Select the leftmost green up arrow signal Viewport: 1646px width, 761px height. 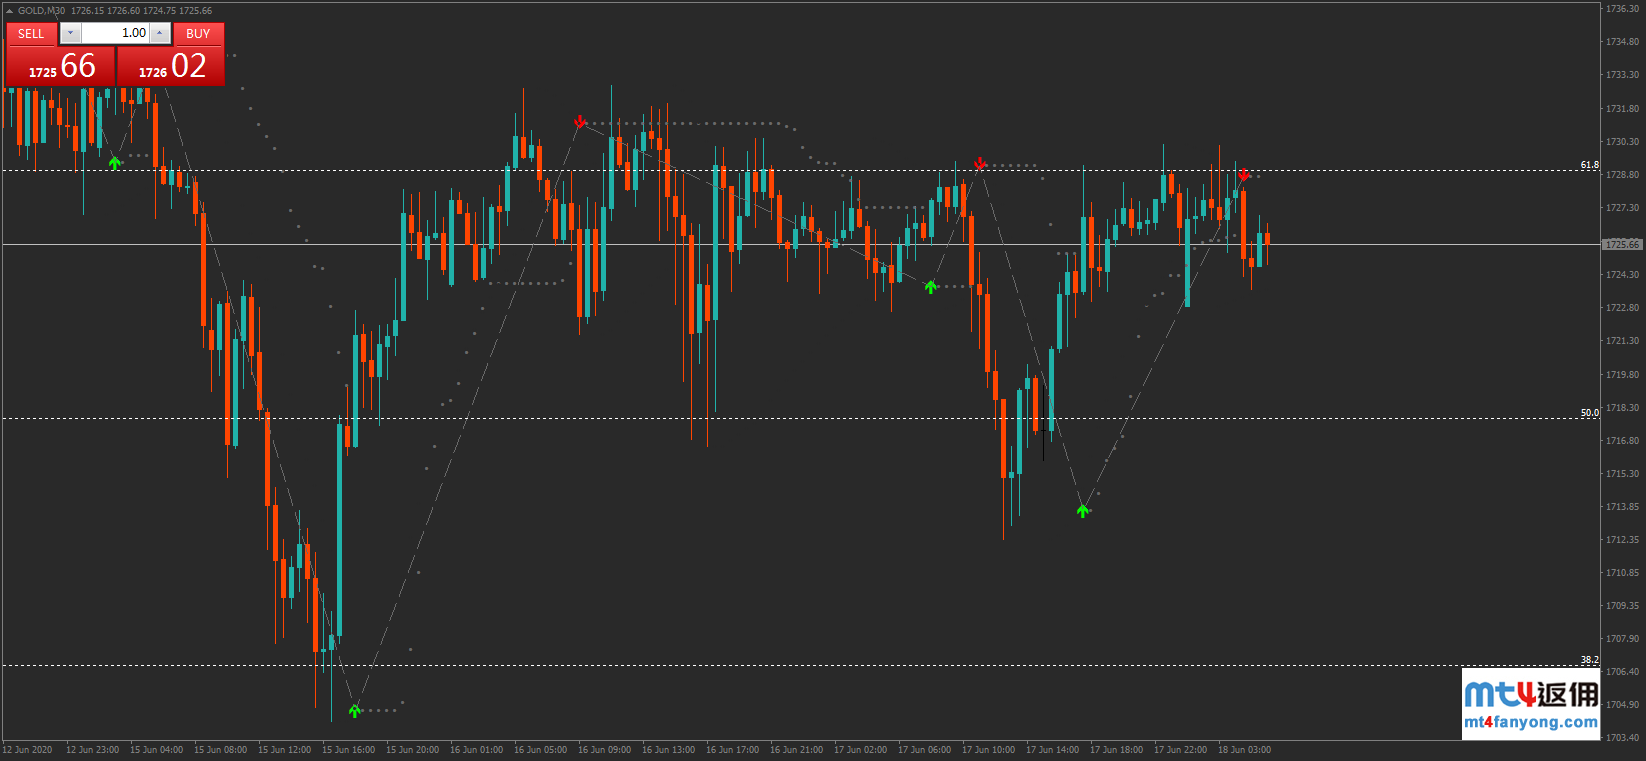(x=115, y=162)
